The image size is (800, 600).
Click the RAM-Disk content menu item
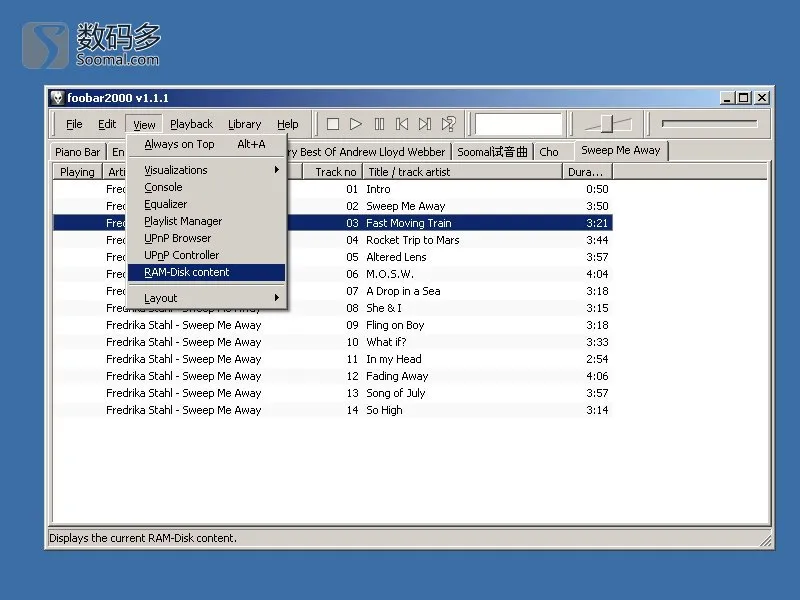[206, 272]
